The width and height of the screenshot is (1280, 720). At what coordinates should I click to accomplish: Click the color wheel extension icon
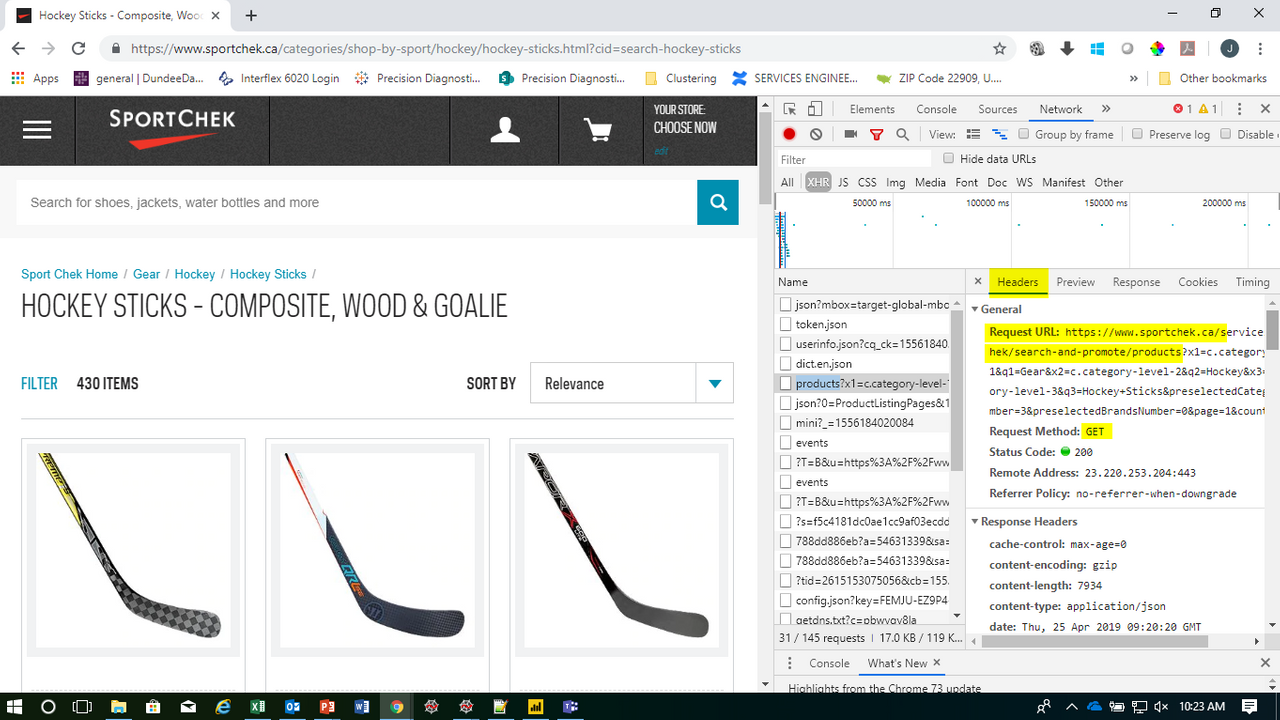click(x=1157, y=48)
